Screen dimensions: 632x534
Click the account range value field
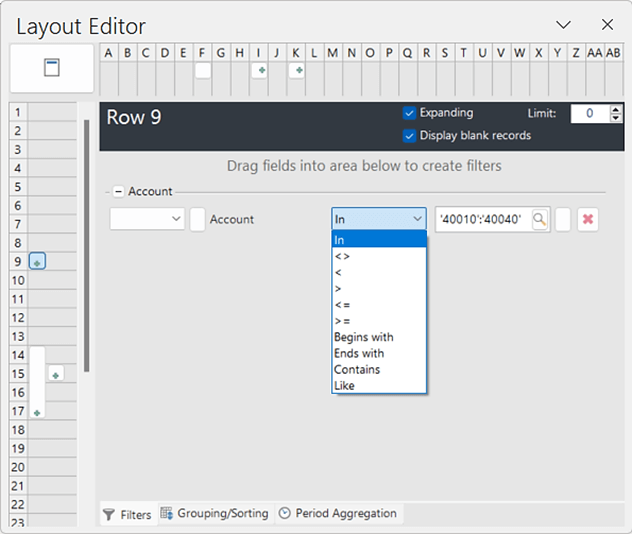point(483,220)
